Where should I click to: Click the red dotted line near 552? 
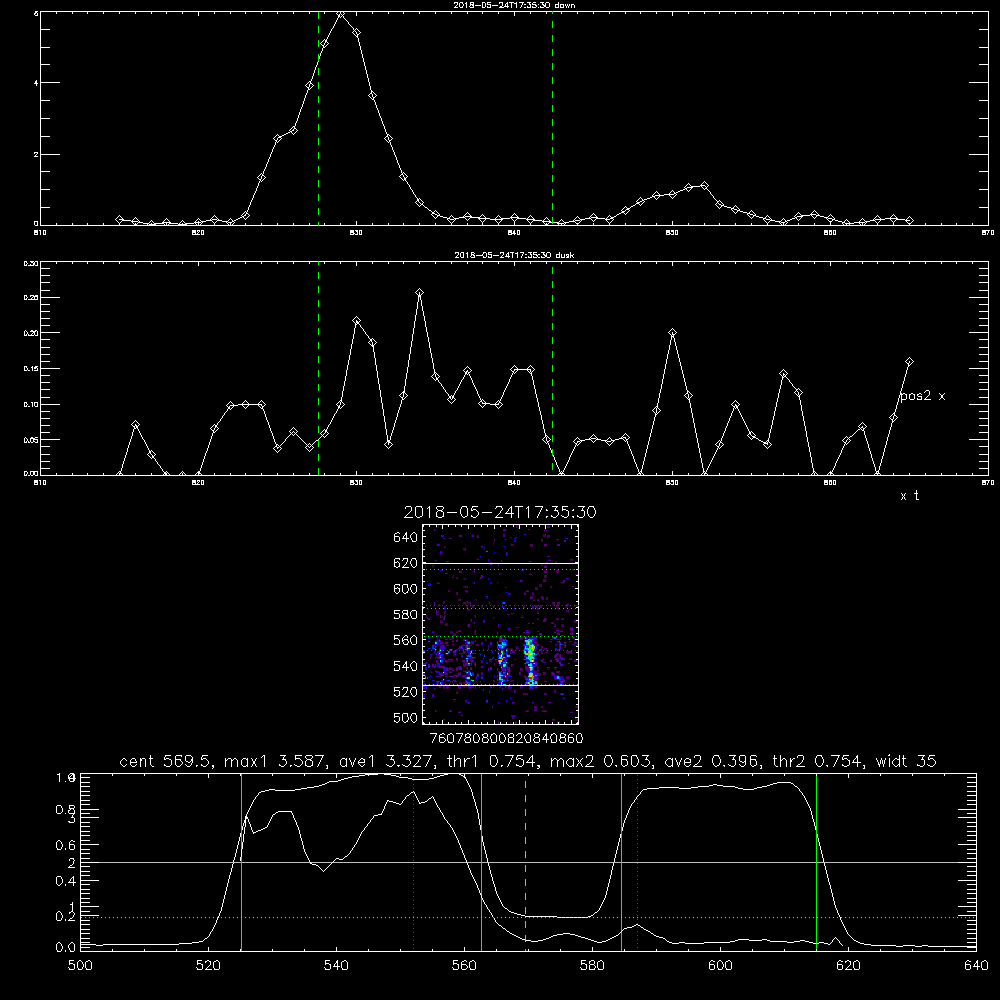point(414,861)
